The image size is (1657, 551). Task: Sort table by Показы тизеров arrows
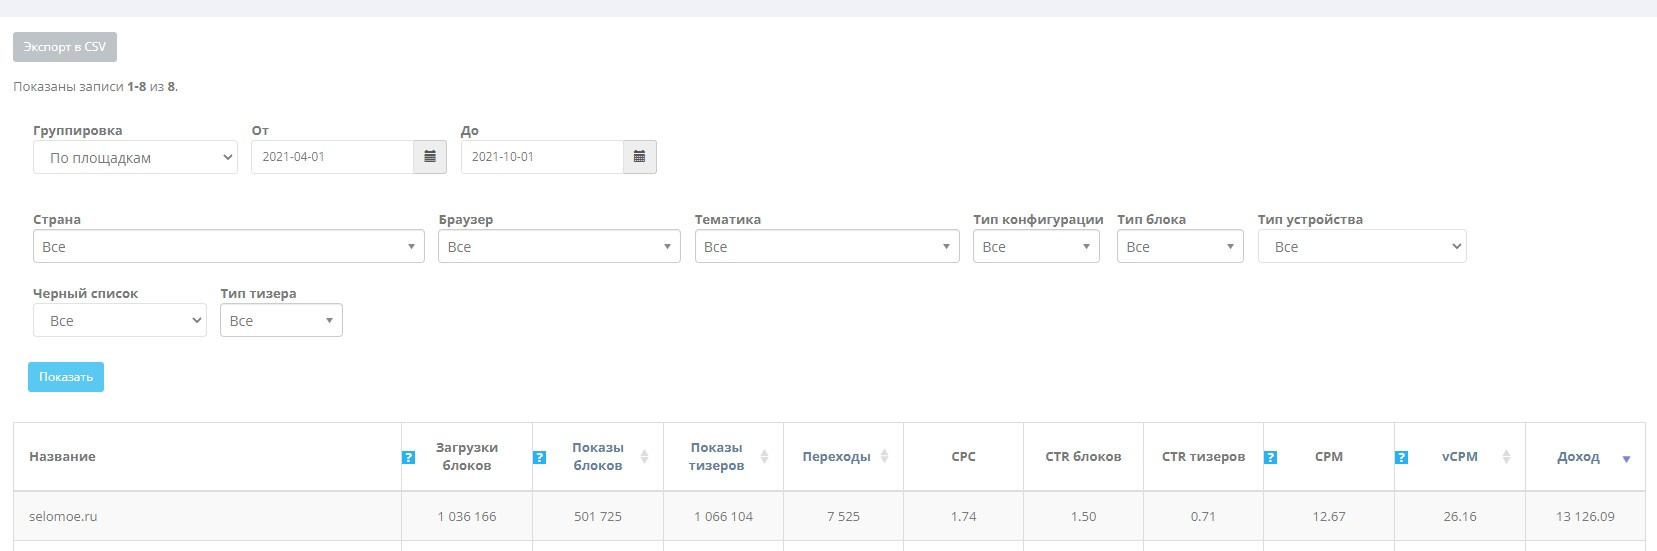(764, 457)
